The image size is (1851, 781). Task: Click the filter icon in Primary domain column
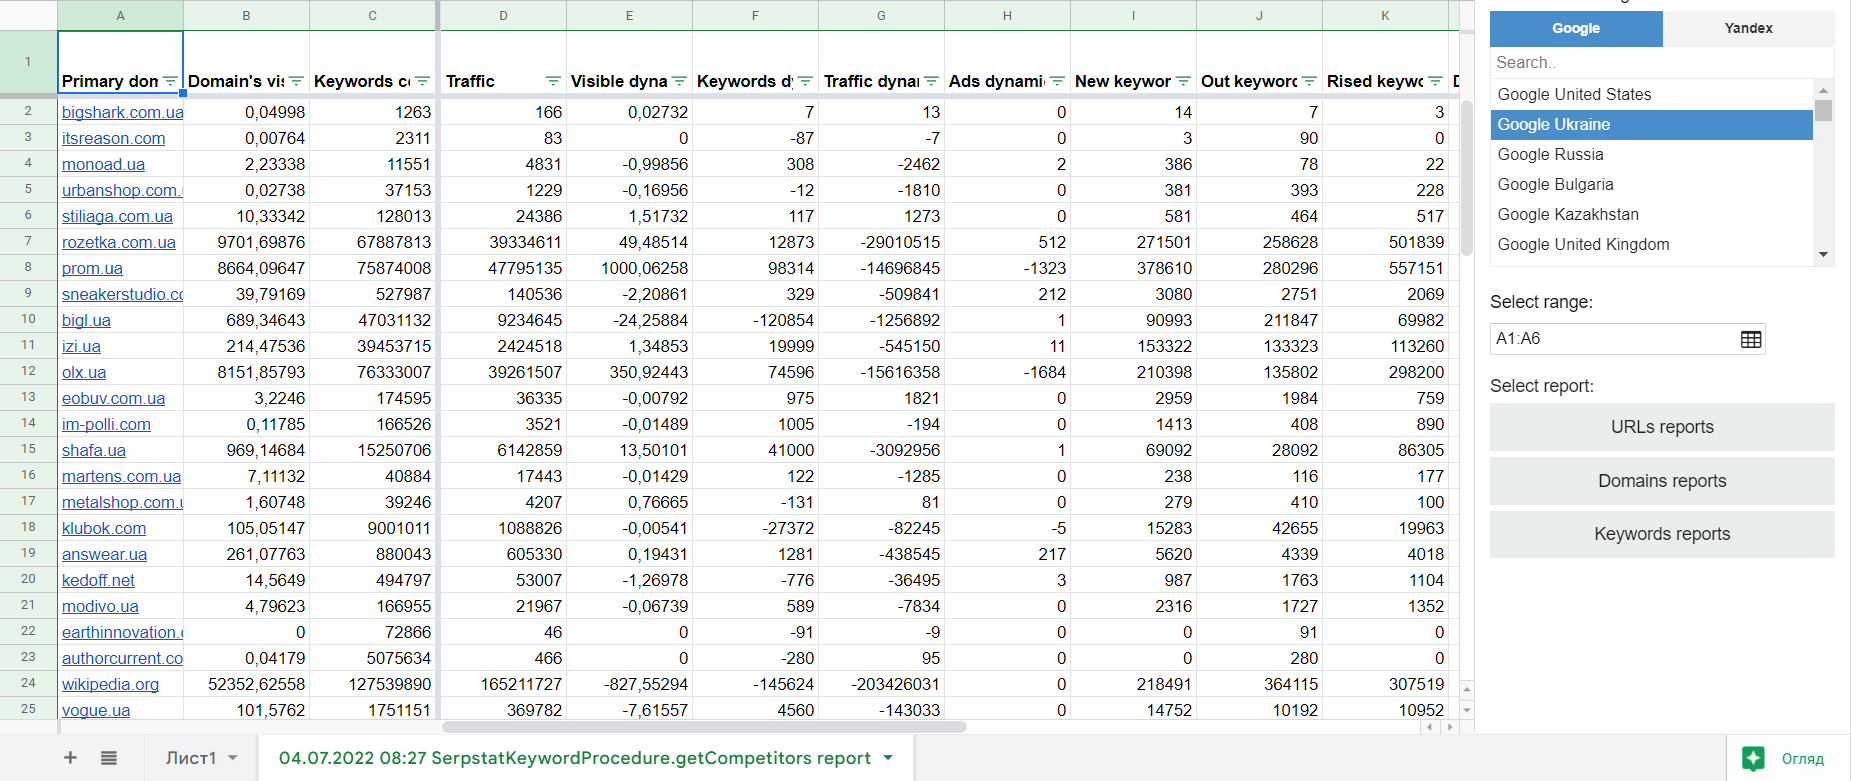coord(170,81)
